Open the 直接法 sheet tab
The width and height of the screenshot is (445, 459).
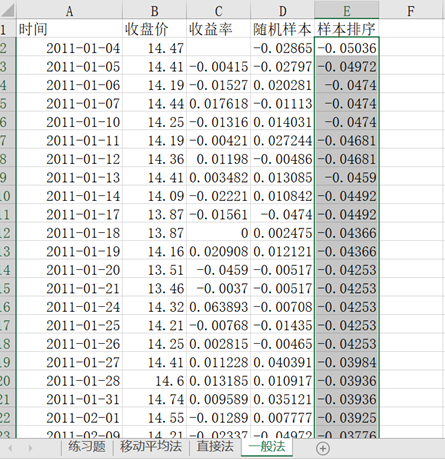[215, 447]
